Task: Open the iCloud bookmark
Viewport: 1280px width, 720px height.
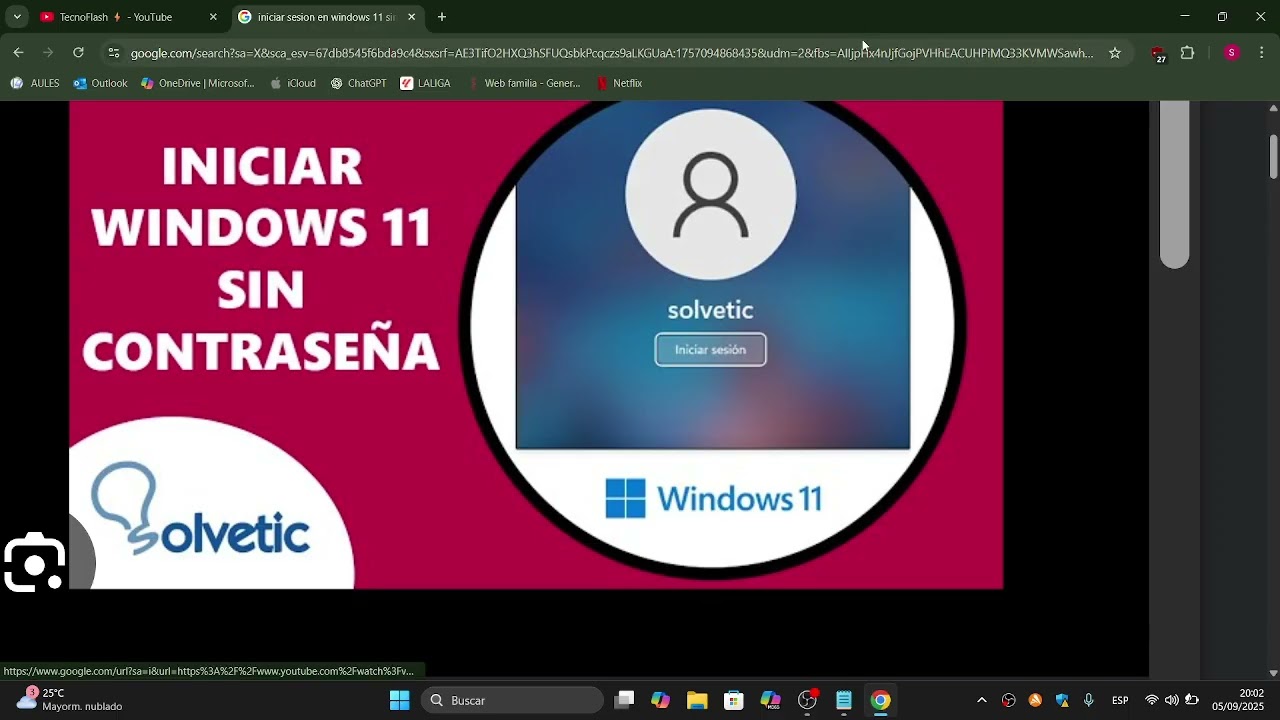Action: [293, 83]
